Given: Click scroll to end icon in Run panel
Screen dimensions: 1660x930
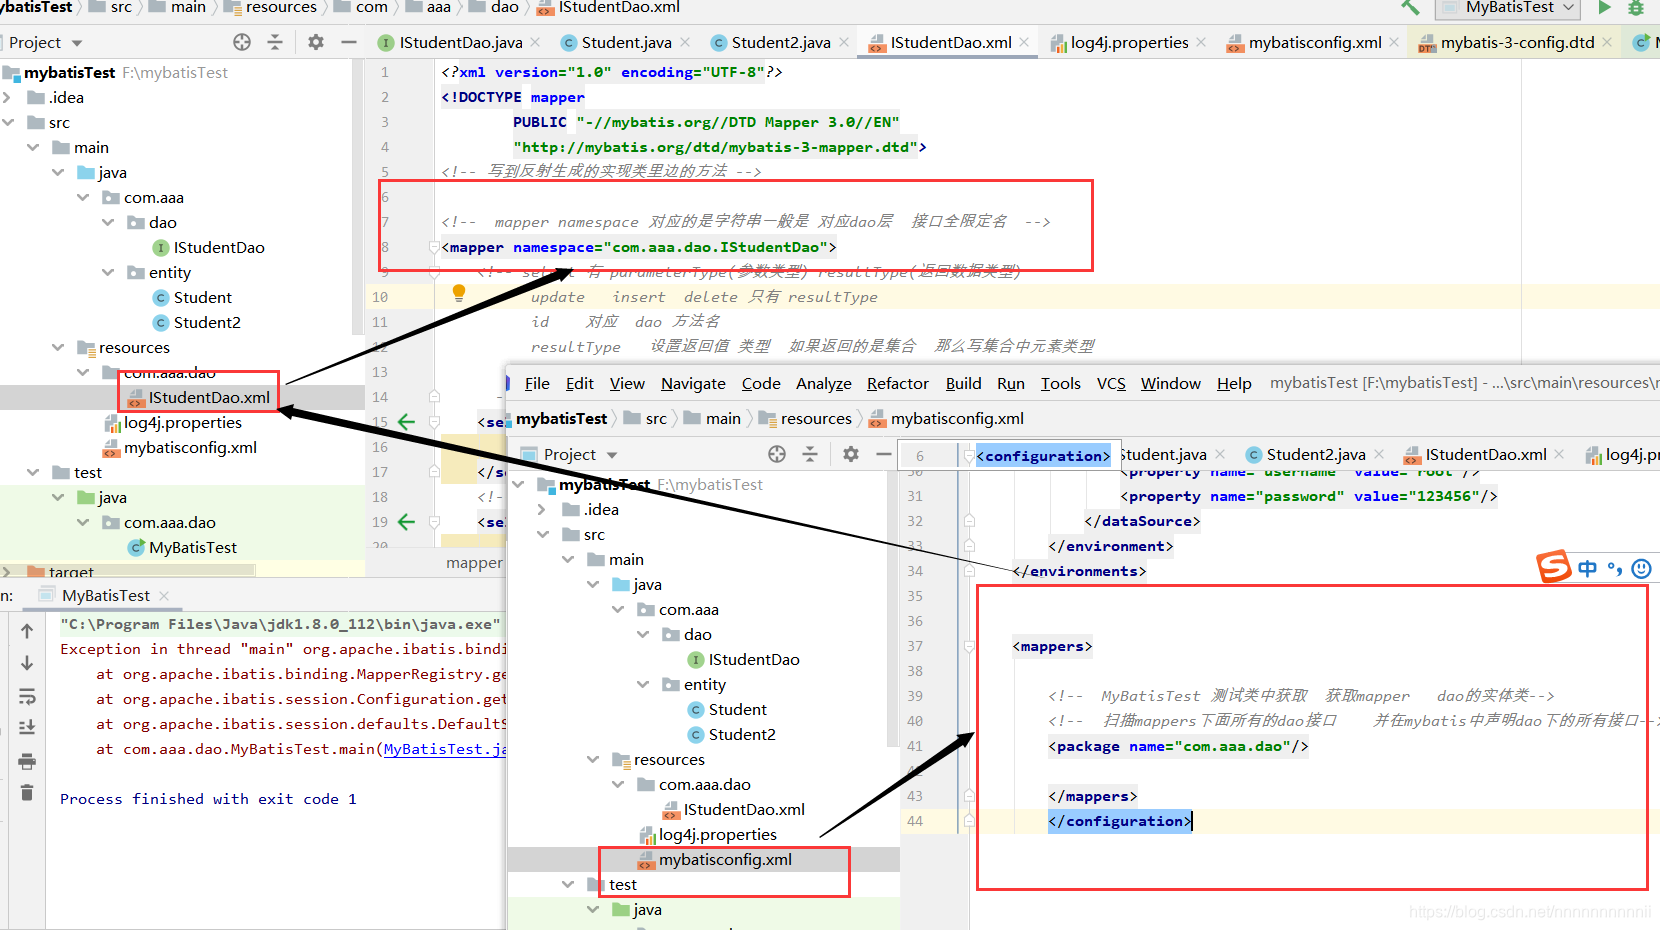Looking at the screenshot, I should [27, 728].
